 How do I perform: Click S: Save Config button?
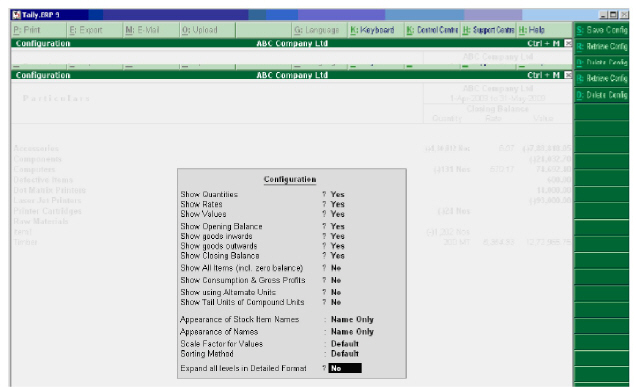[x=601, y=30]
